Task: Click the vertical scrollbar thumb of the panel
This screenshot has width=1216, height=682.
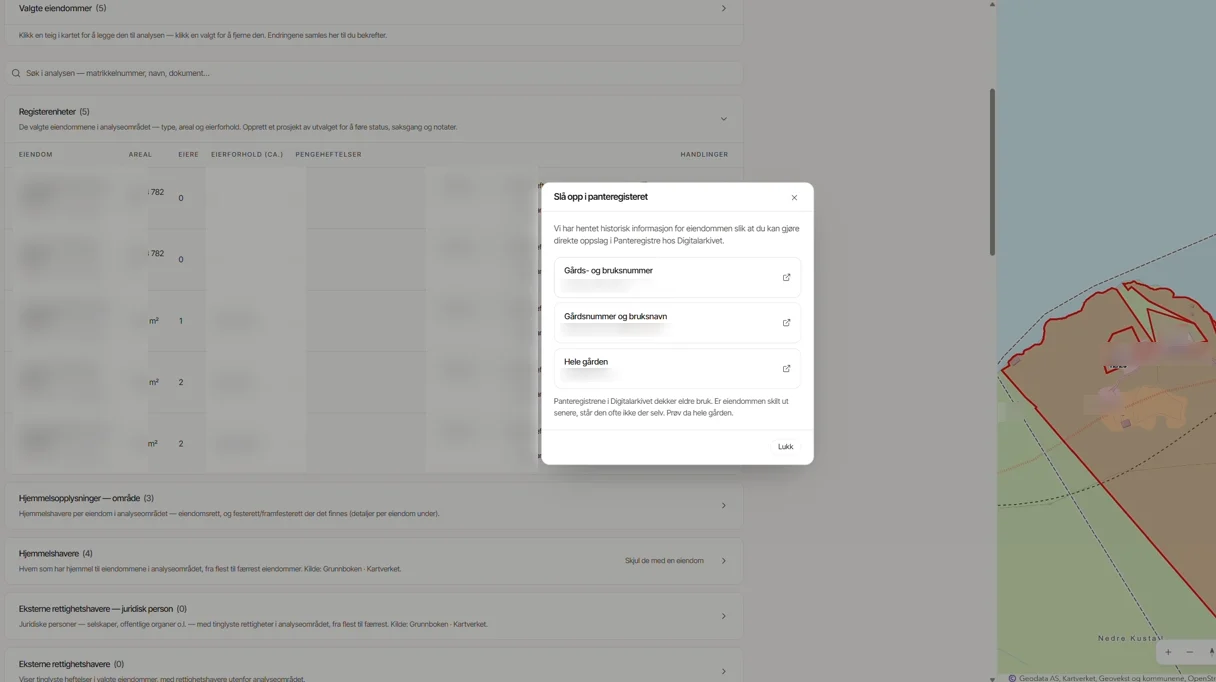Action: 992,172
